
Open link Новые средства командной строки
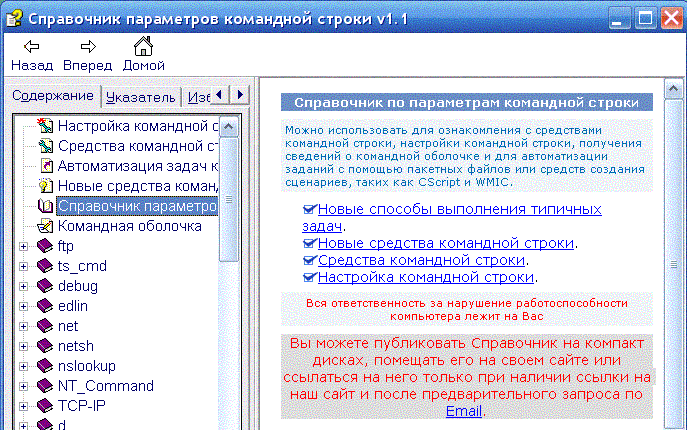click(x=446, y=243)
